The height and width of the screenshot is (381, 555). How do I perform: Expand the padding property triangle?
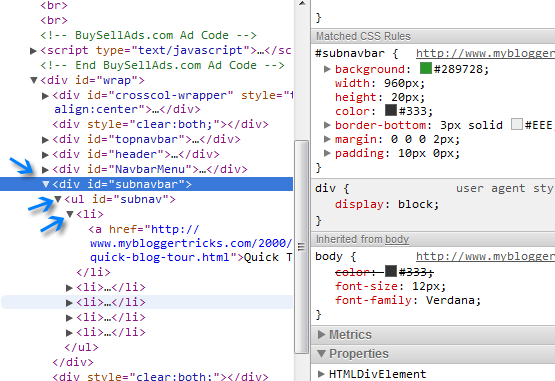tap(327, 153)
